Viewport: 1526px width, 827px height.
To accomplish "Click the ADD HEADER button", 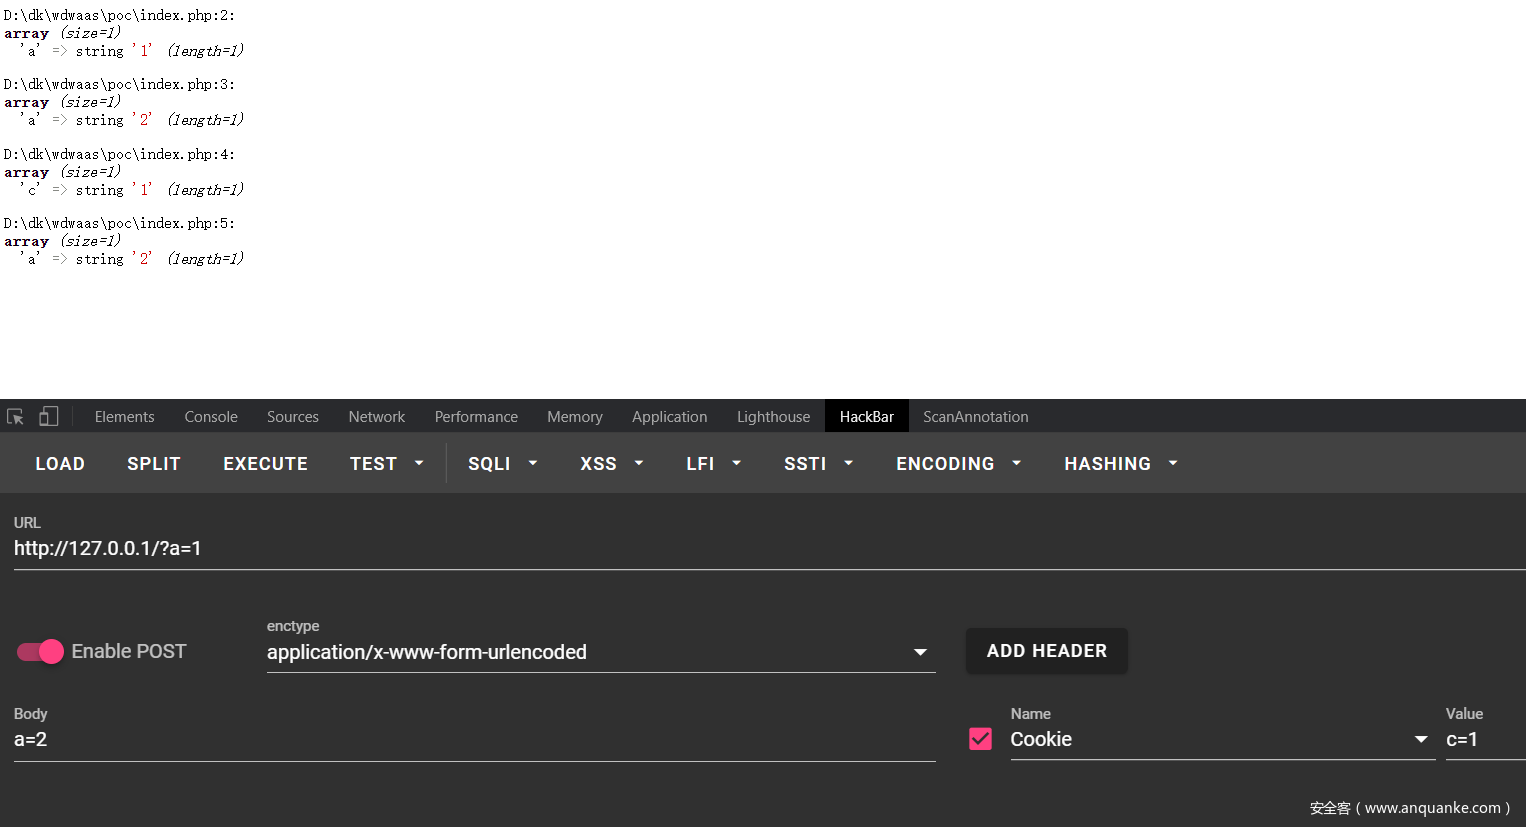I will [x=1046, y=651].
